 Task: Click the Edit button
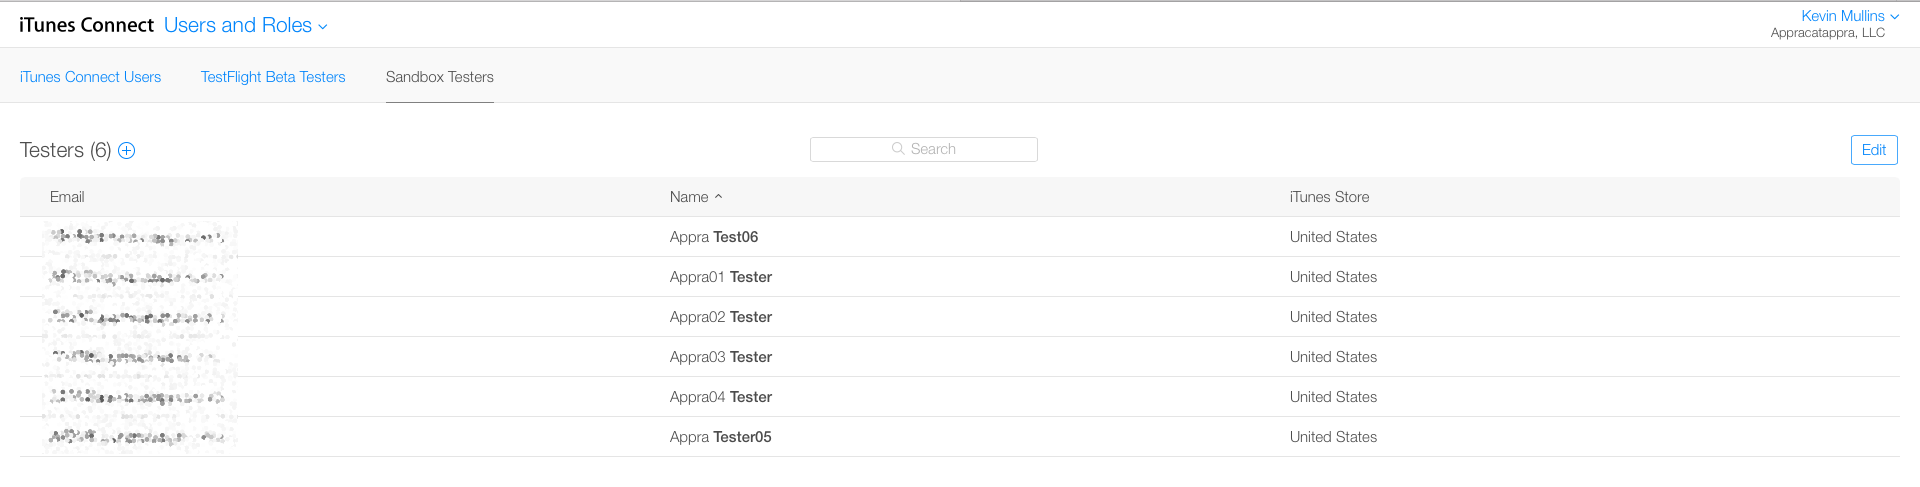[1873, 150]
